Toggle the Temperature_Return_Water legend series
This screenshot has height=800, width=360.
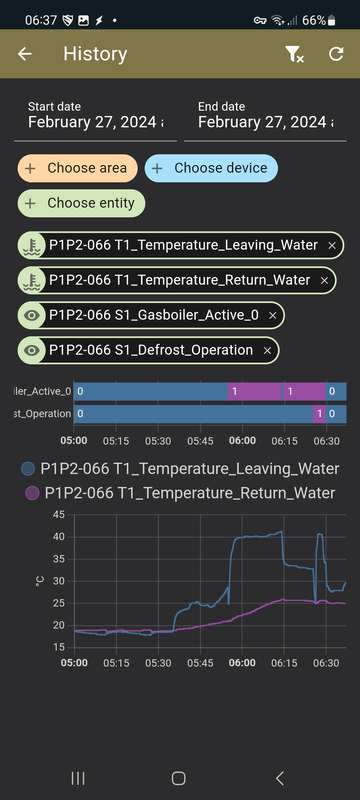[x=180, y=493]
